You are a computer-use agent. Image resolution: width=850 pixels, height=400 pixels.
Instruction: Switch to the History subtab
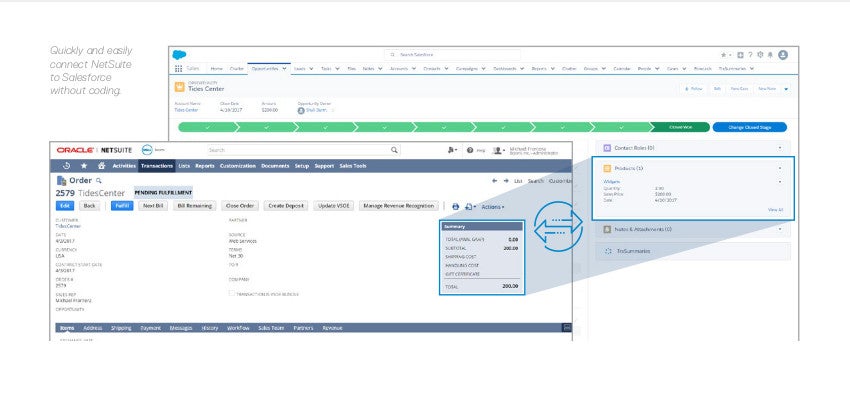pyautogui.click(x=210, y=328)
